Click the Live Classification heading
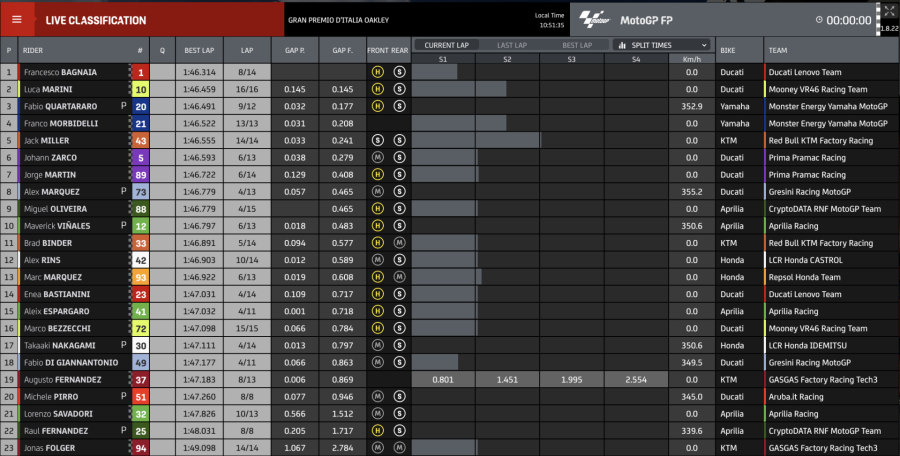900x456 pixels. (x=96, y=20)
